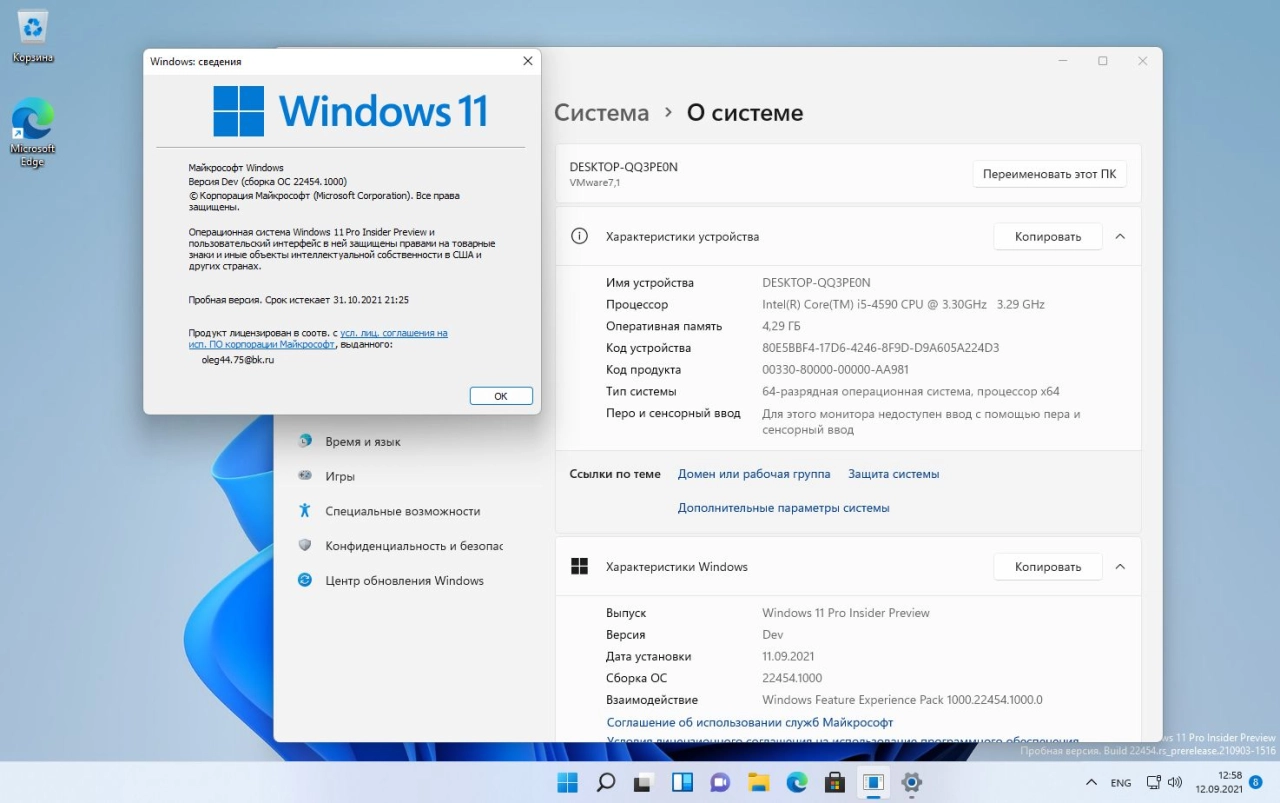Show hidden system tray icons
The height and width of the screenshot is (803, 1280).
click(x=1091, y=782)
